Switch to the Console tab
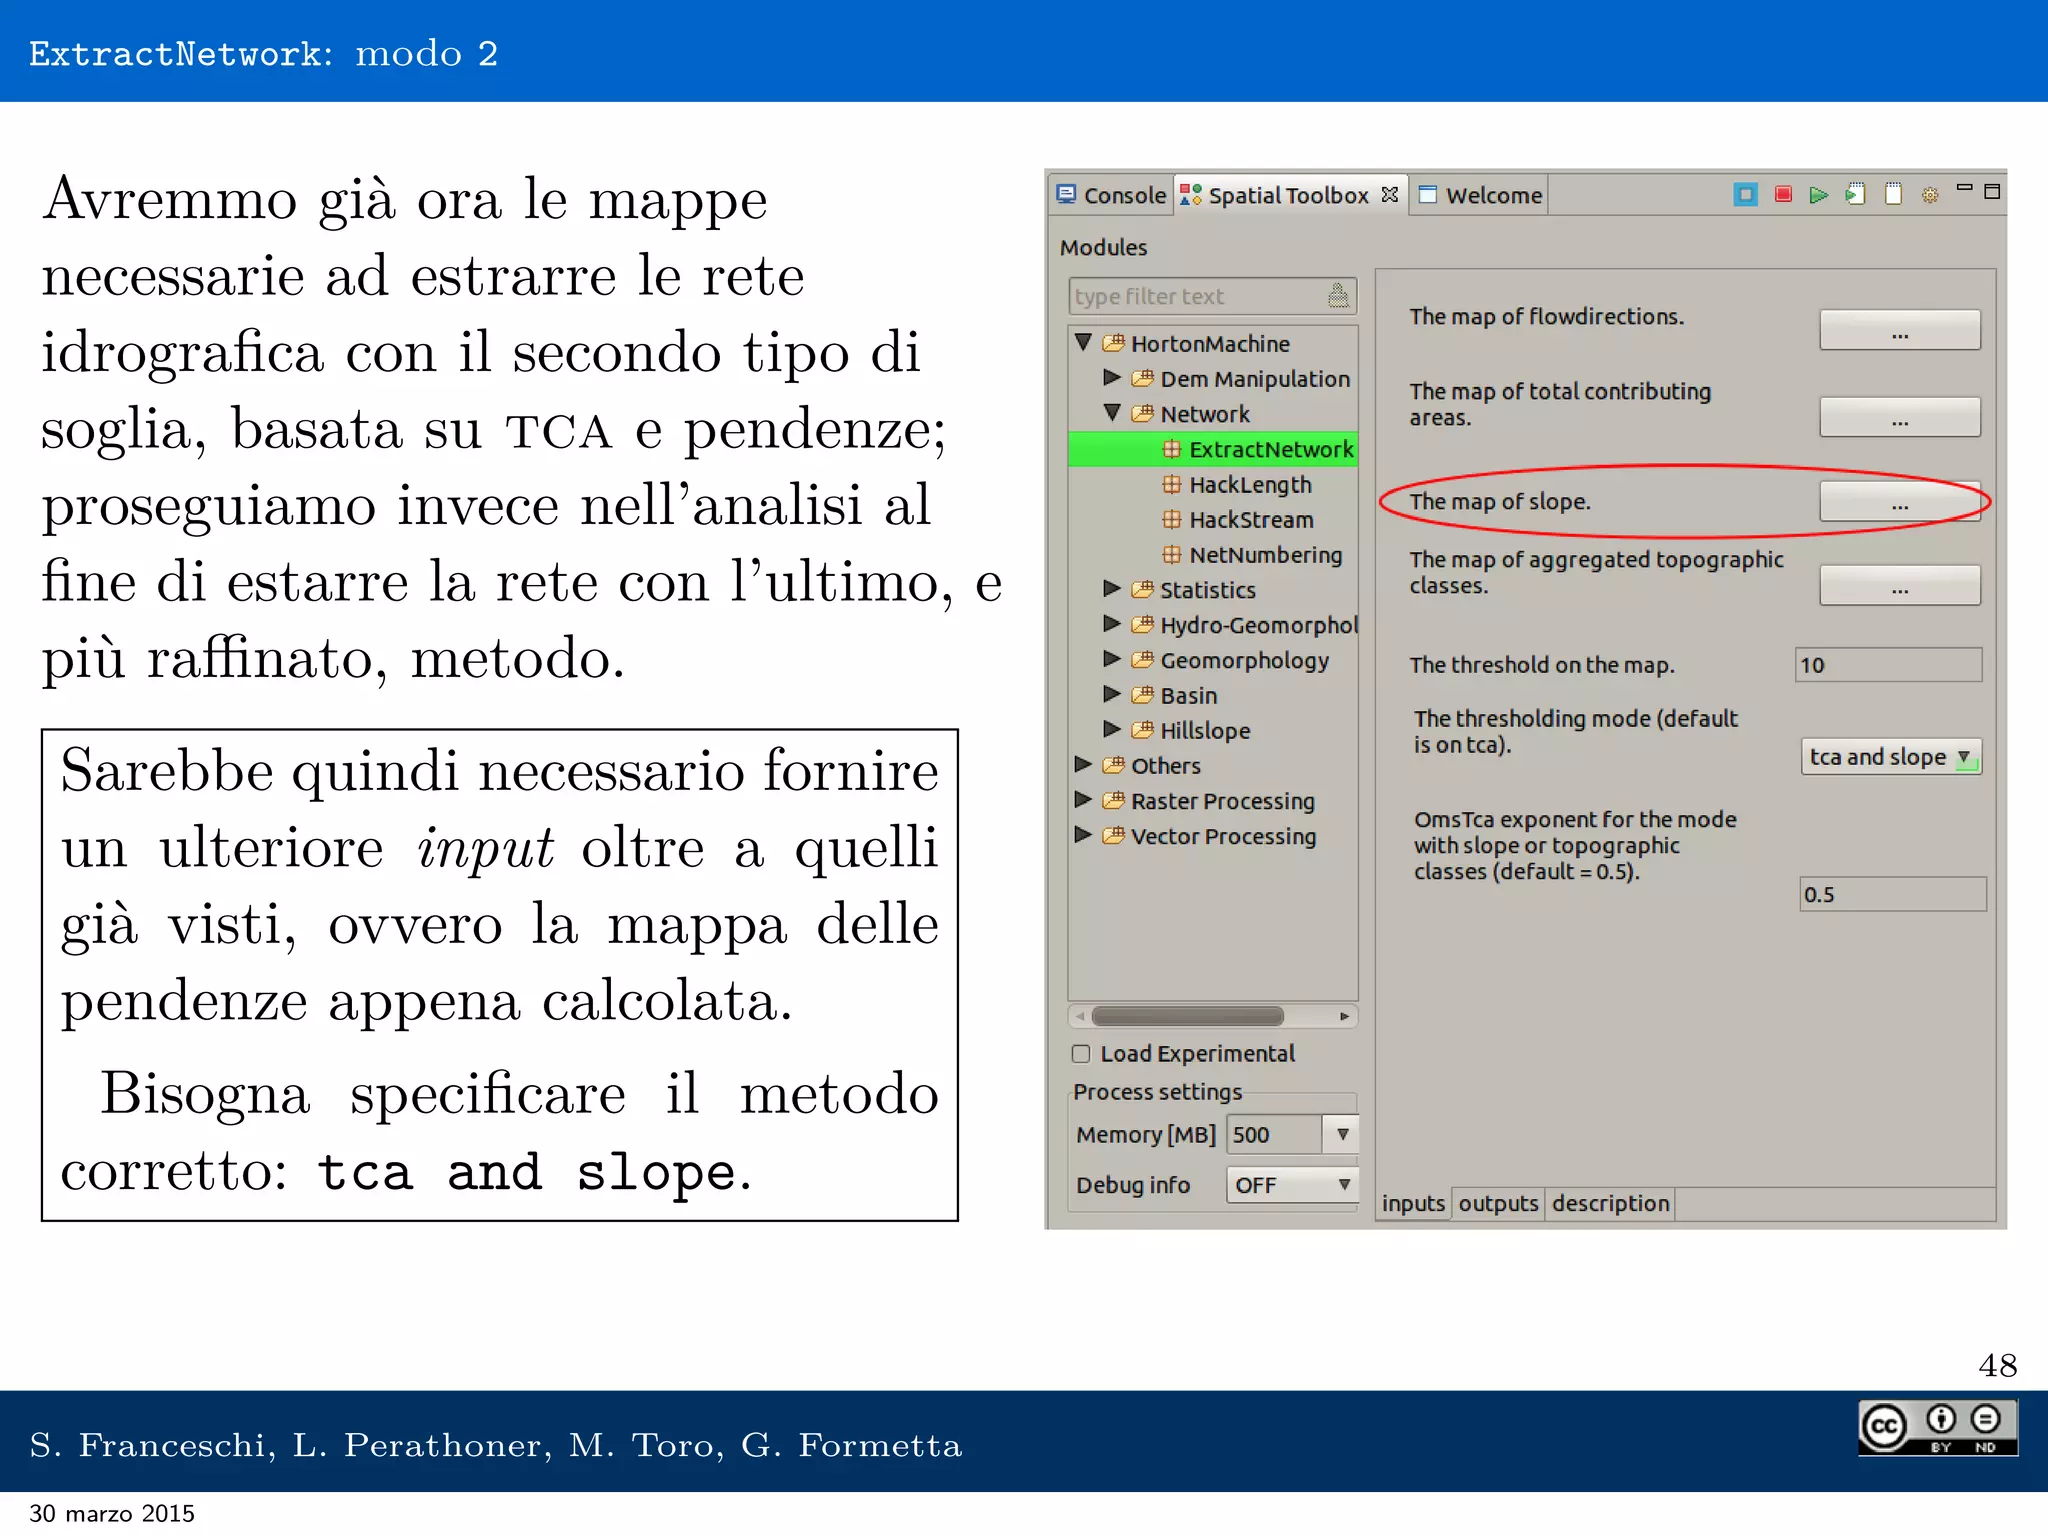Viewport: 2048px width, 1536px height. pyautogui.click(x=1111, y=195)
